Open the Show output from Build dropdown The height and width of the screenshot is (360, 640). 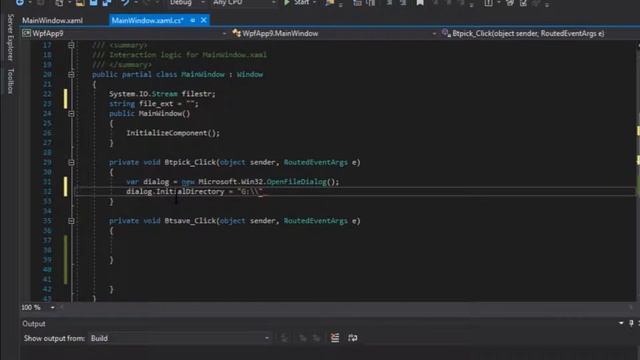point(180,338)
